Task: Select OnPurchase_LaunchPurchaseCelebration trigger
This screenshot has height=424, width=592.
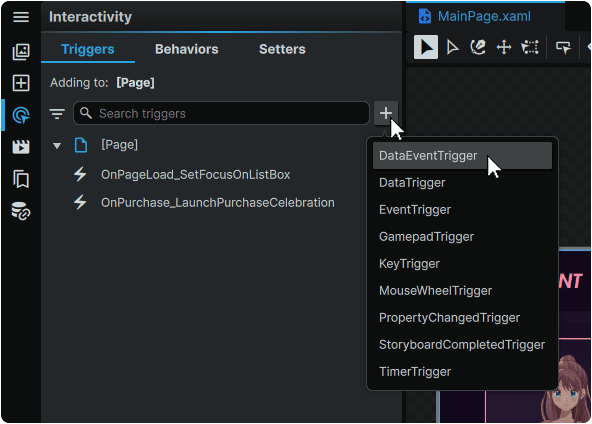Action: click(218, 203)
